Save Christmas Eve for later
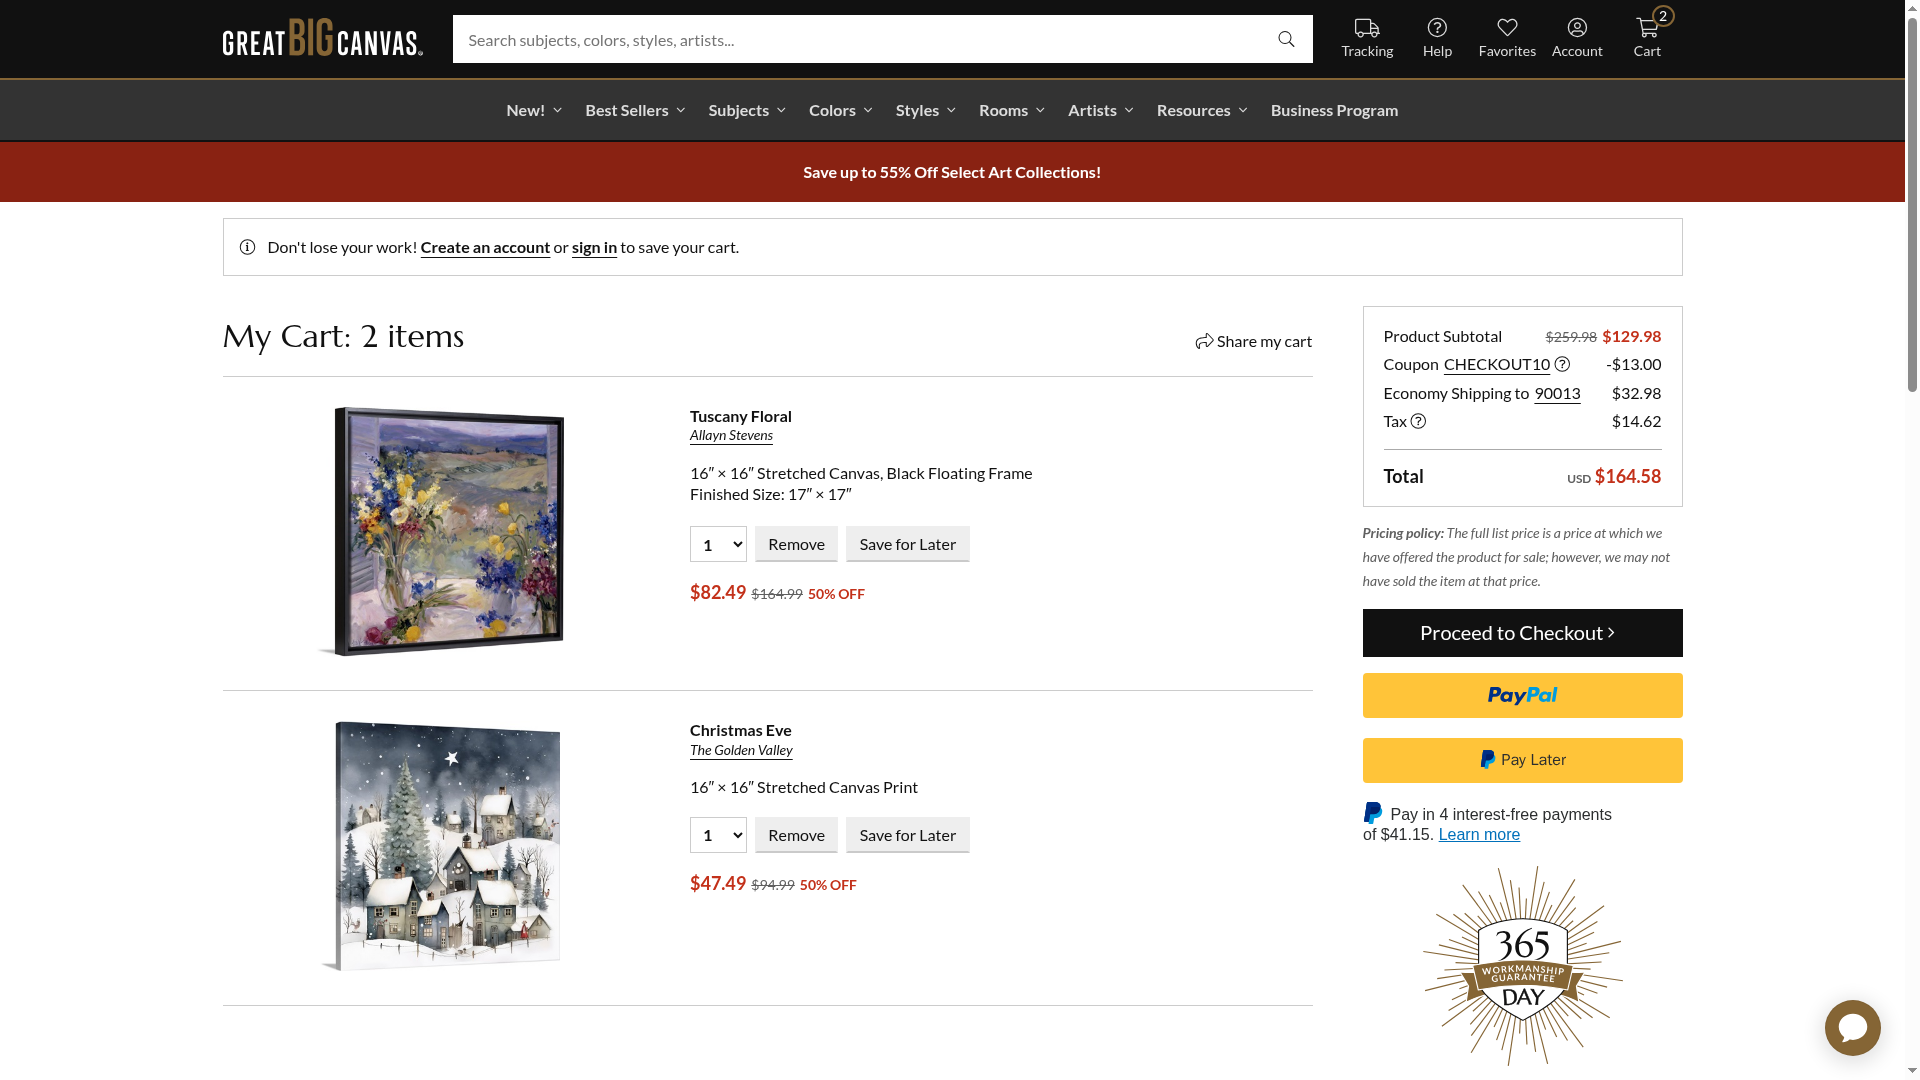1920x1080 pixels. click(907, 835)
